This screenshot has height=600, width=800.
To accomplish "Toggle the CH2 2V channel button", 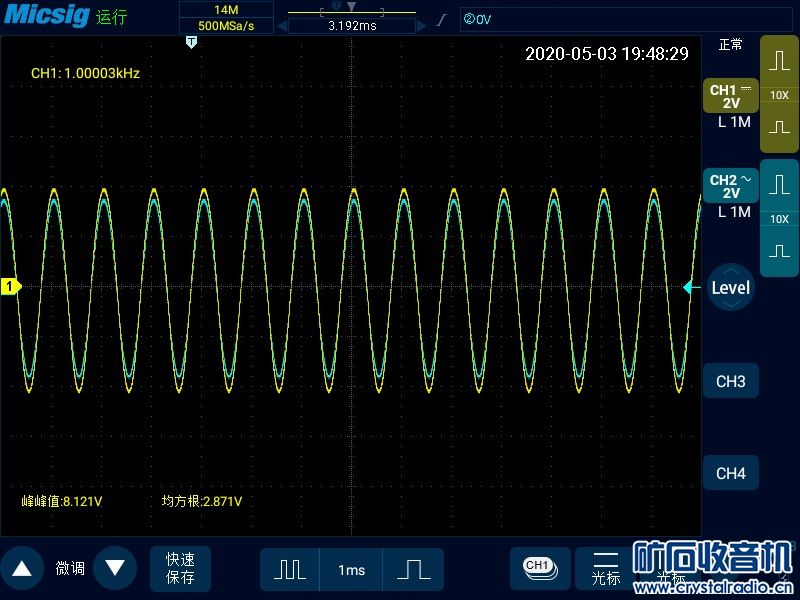I will pyautogui.click(x=730, y=186).
